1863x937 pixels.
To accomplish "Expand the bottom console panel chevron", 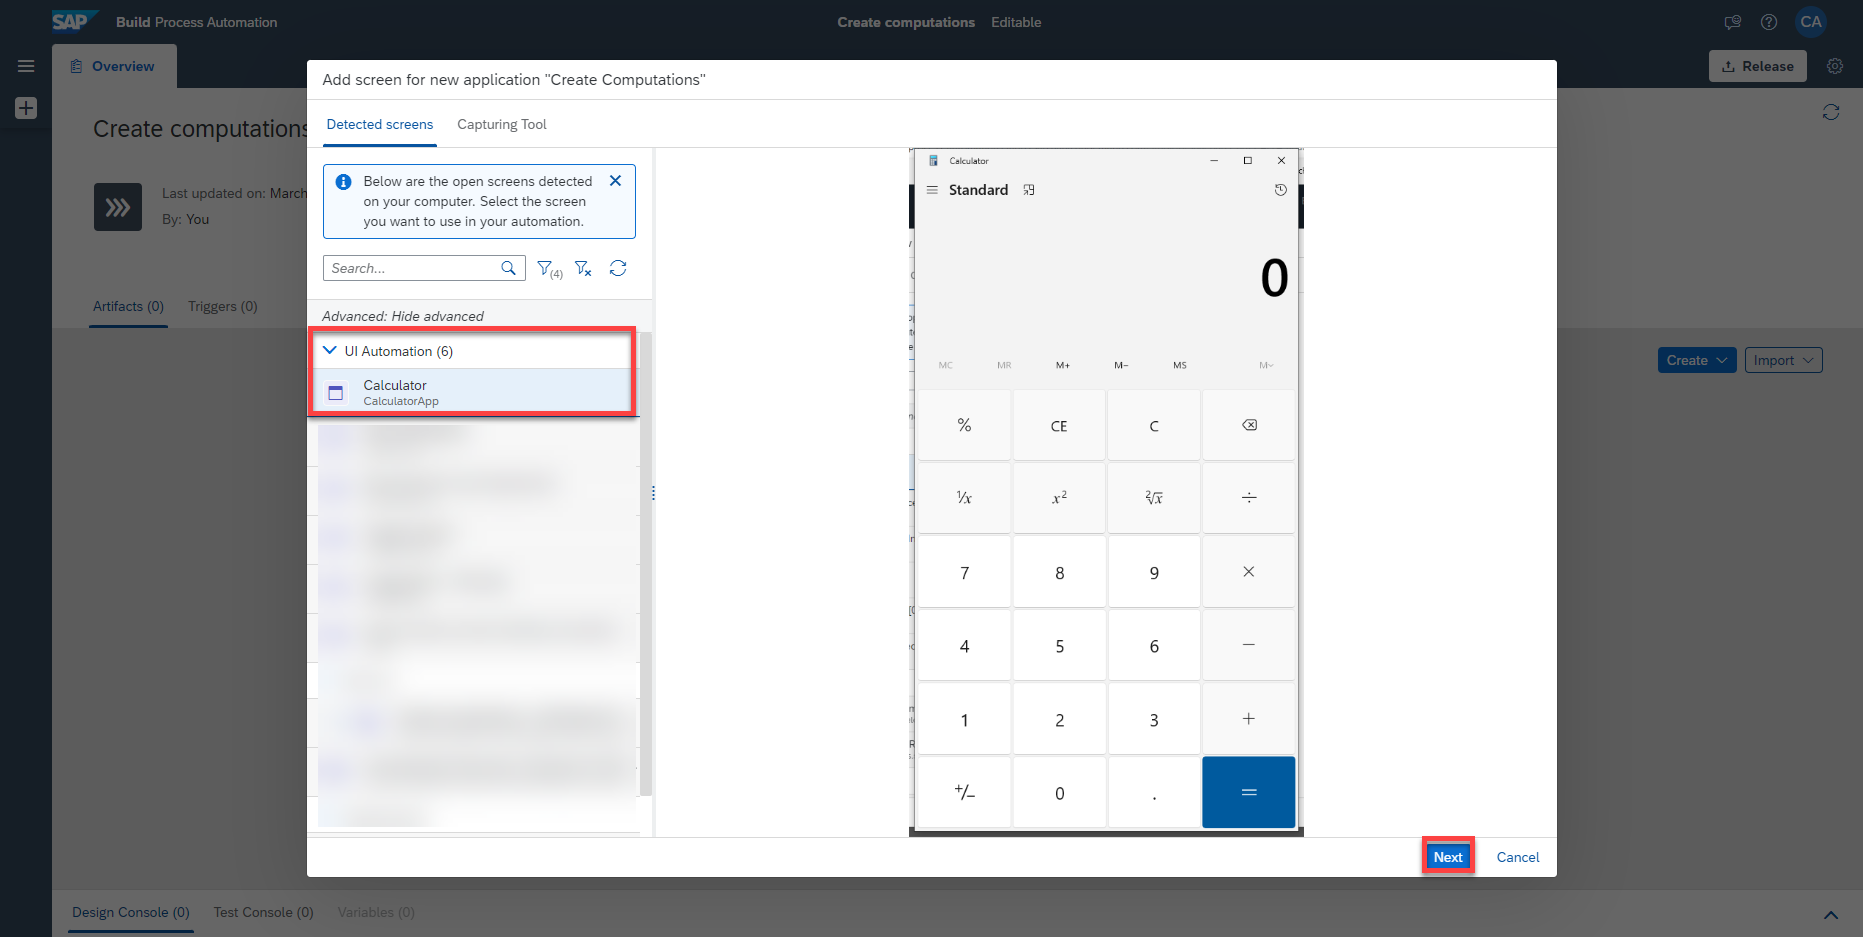I will coord(1831,914).
